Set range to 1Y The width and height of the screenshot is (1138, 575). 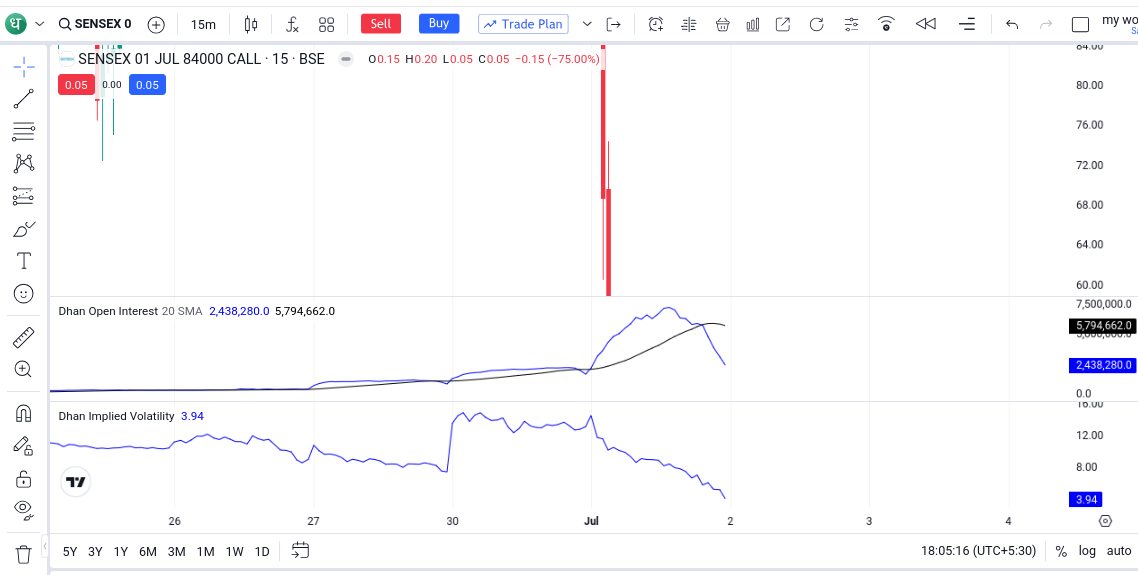[x=120, y=552]
